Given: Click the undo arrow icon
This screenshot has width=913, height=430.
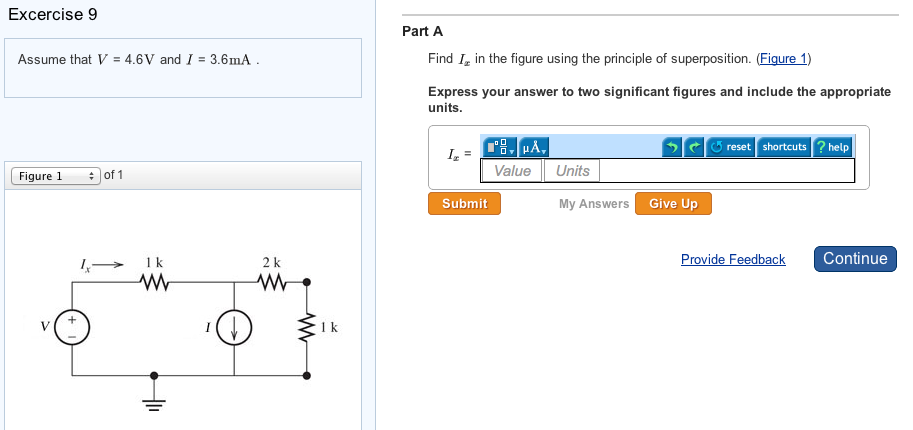Looking at the screenshot, I should coord(674,147).
